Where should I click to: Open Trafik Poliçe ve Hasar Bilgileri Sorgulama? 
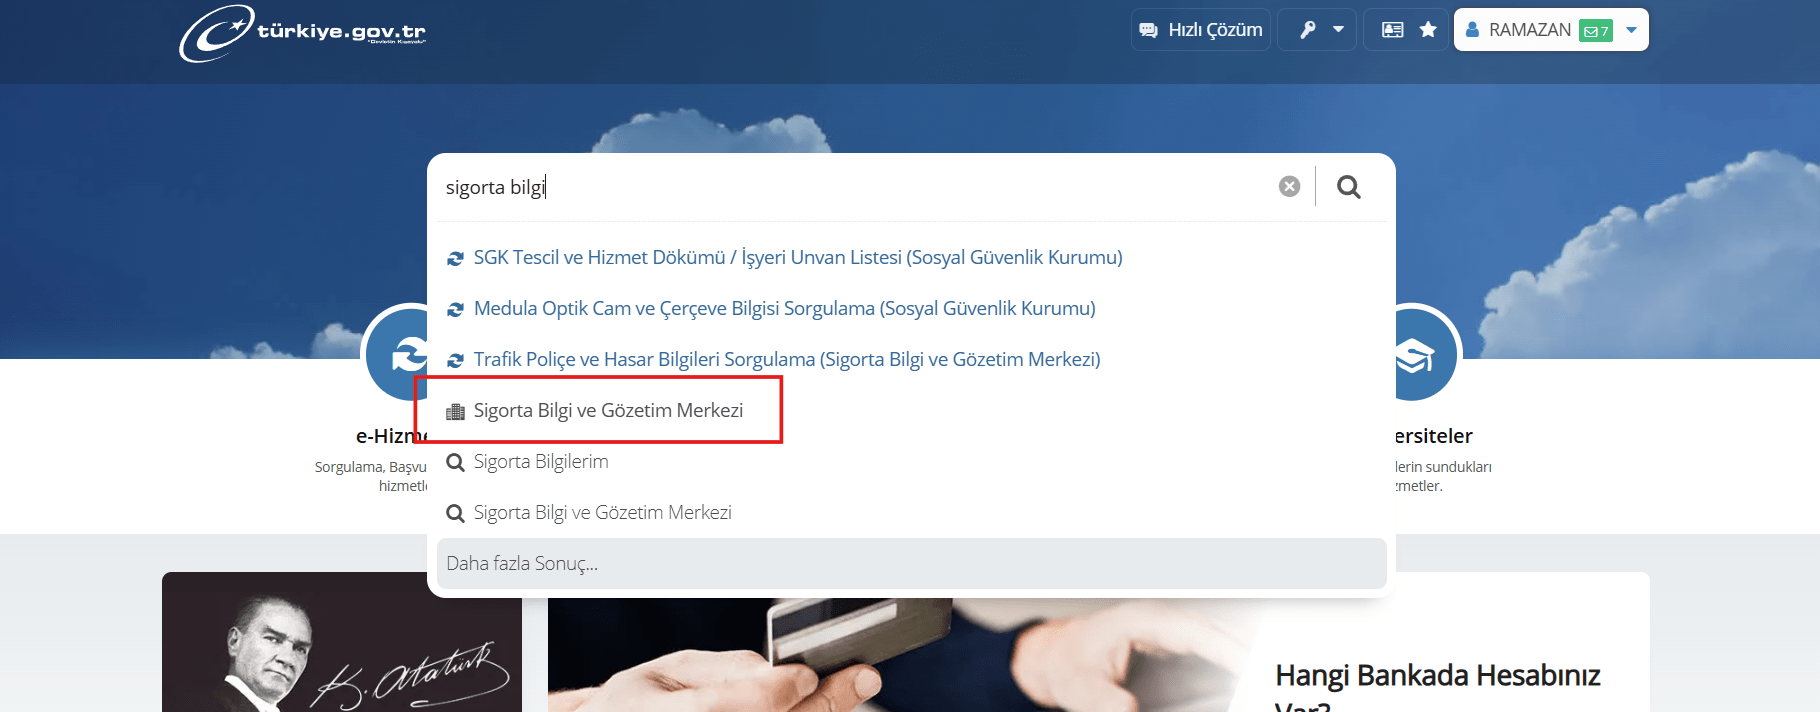pyautogui.click(x=787, y=360)
